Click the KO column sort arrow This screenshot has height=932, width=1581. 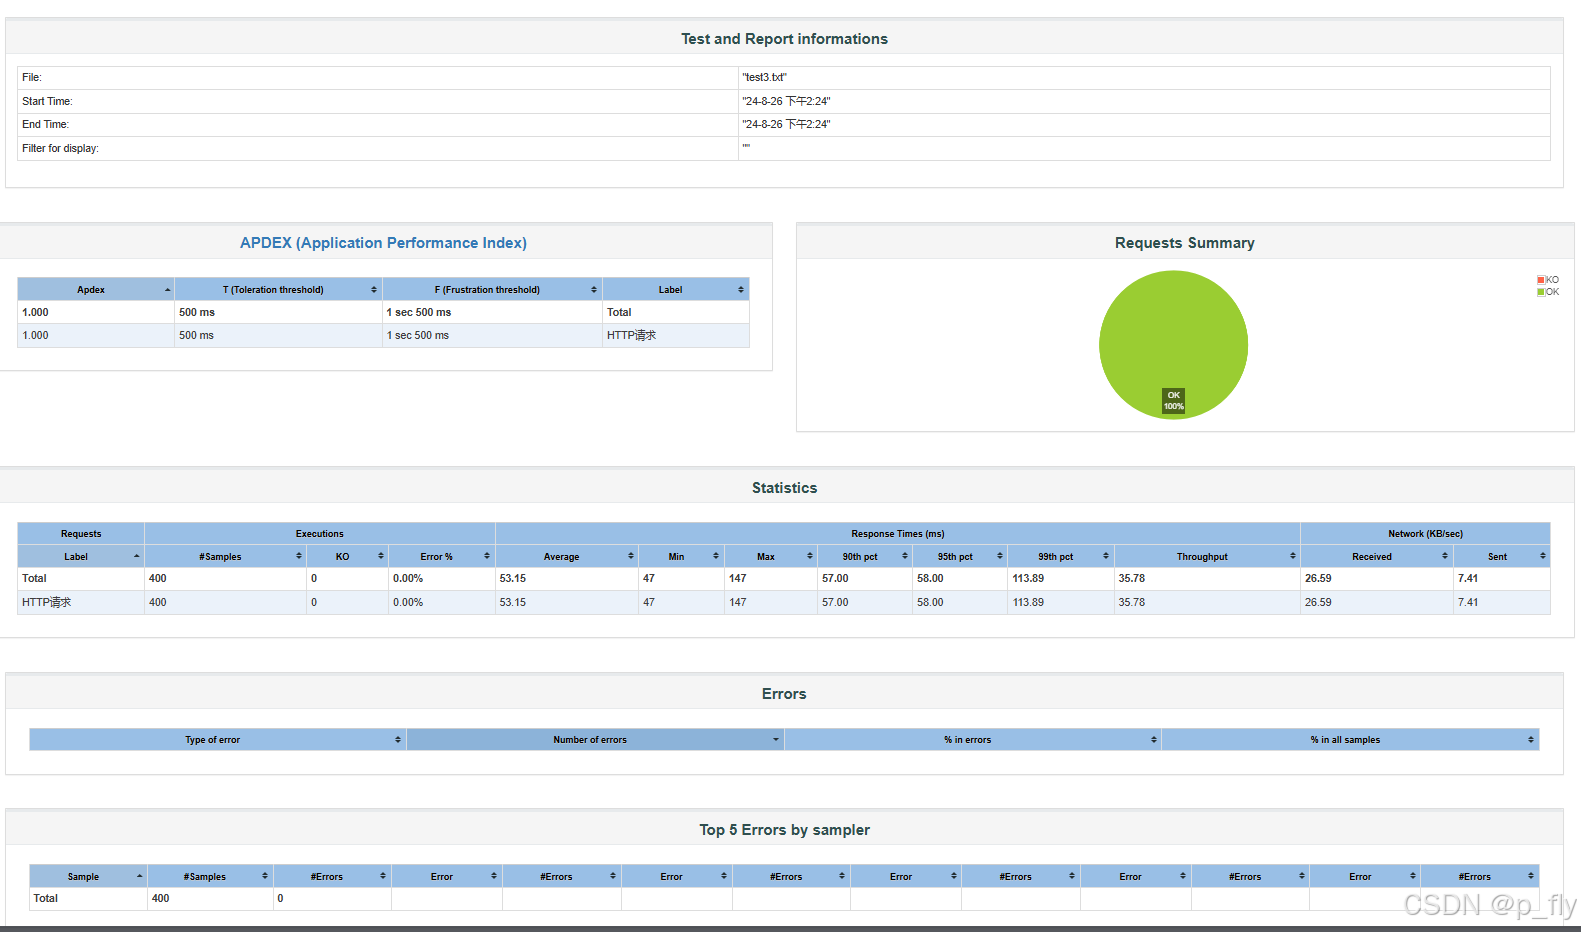pyautogui.click(x=380, y=557)
